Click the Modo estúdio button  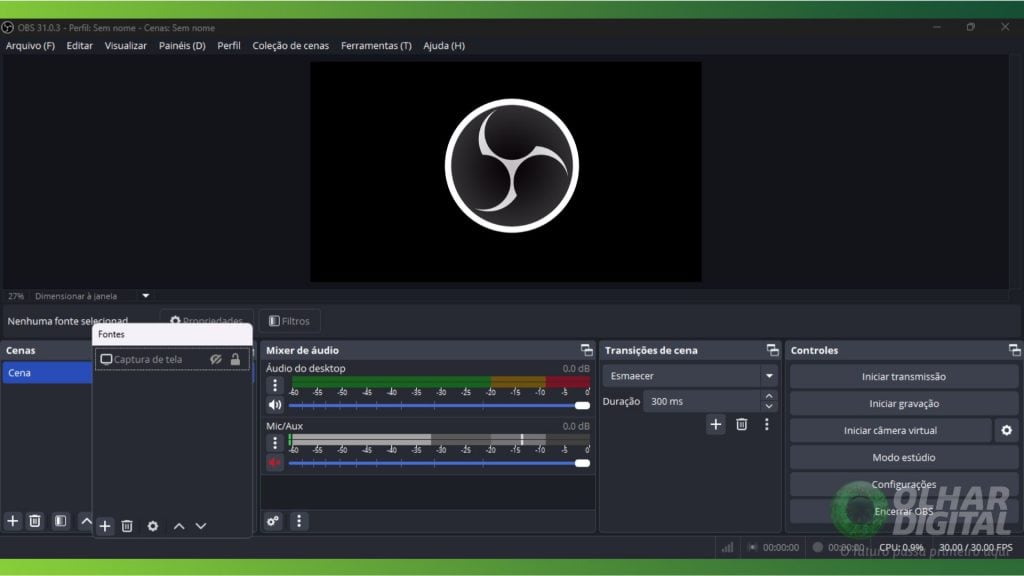point(903,458)
